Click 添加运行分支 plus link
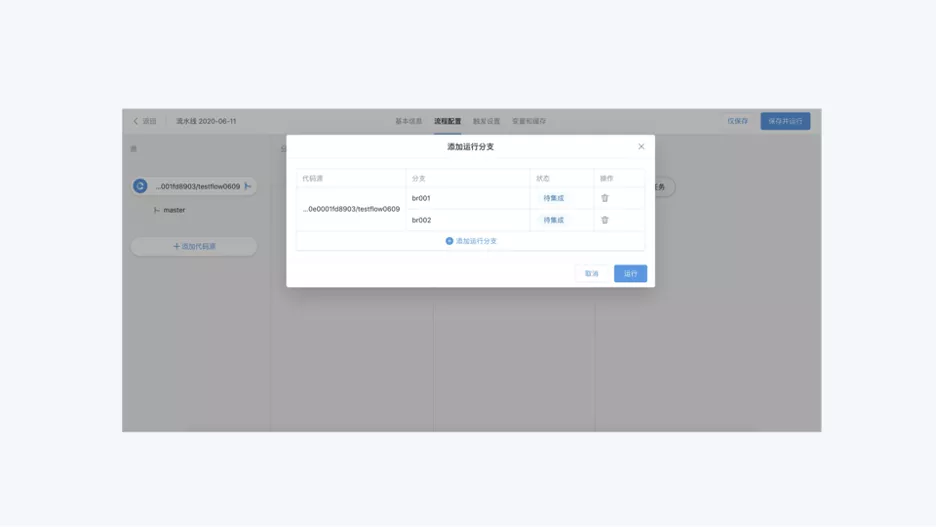The image size is (936, 528). pyautogui.click(x=471, y=241)
